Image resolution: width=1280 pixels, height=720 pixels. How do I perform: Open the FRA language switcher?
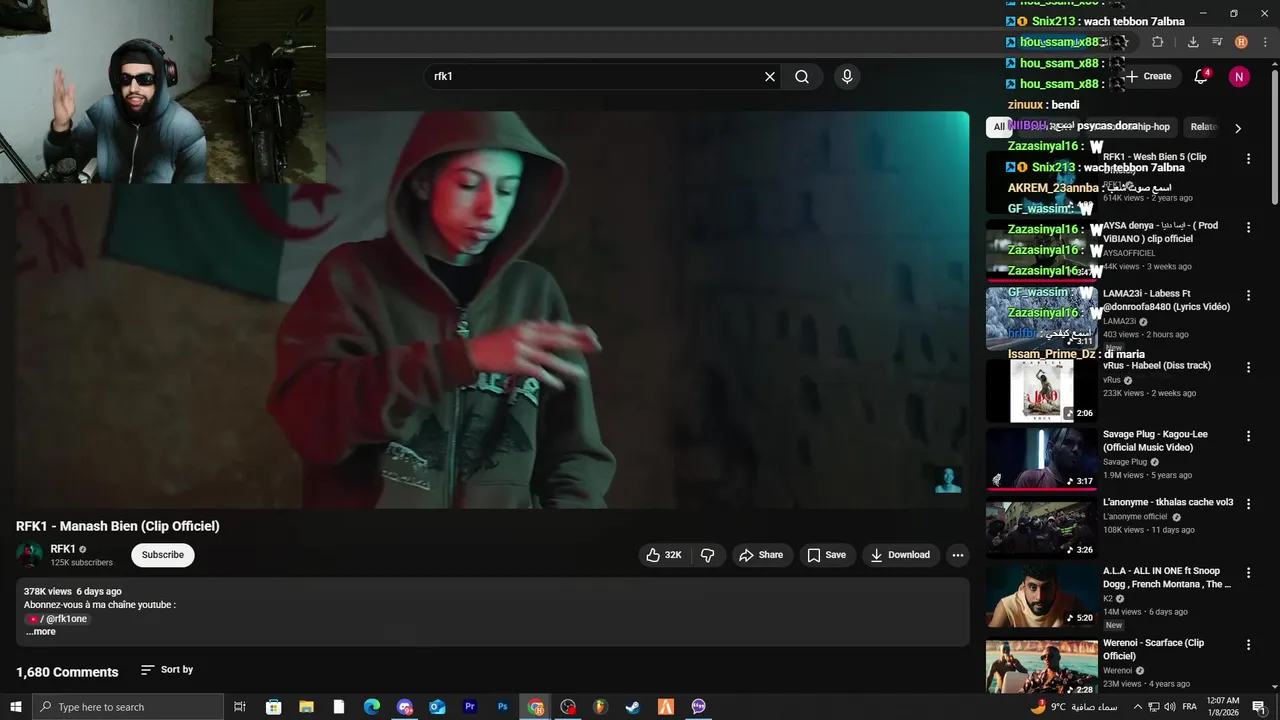1189,707
